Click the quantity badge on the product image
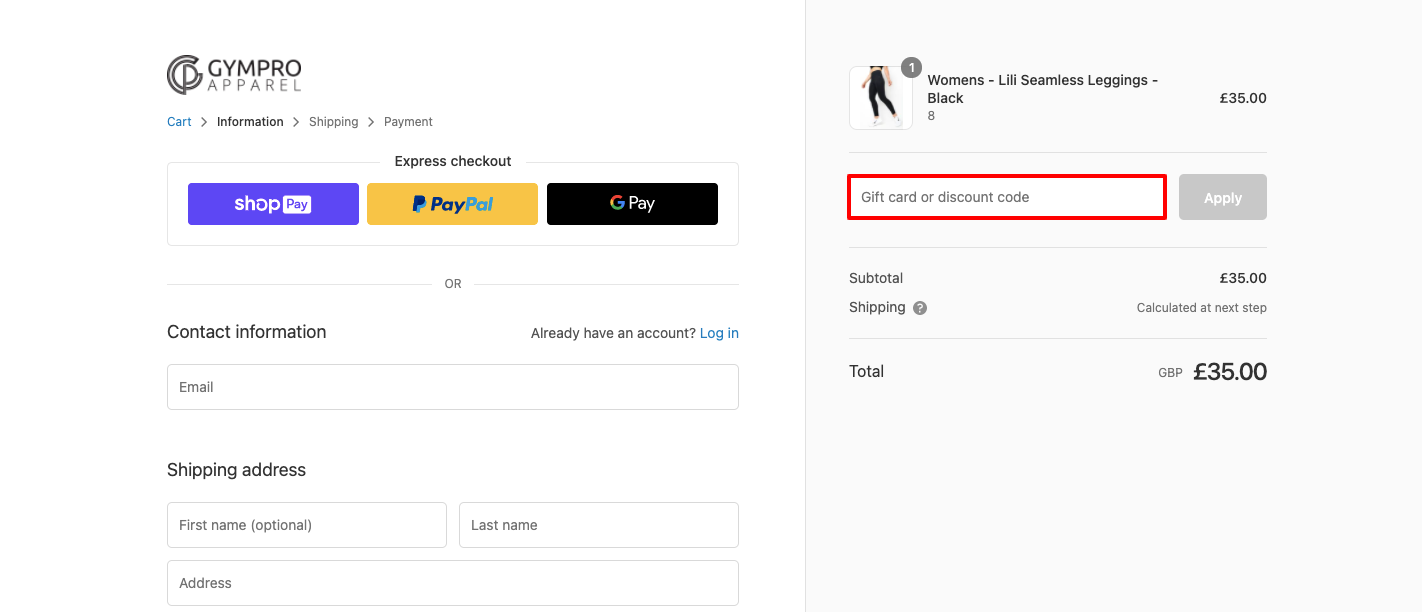The height and width of the screenshot is (612, 1422). coord(911,67)
